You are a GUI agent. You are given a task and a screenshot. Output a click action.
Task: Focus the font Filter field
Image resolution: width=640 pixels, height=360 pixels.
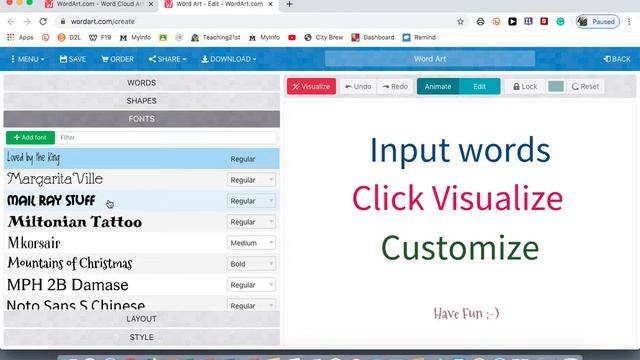pos(167,138)
